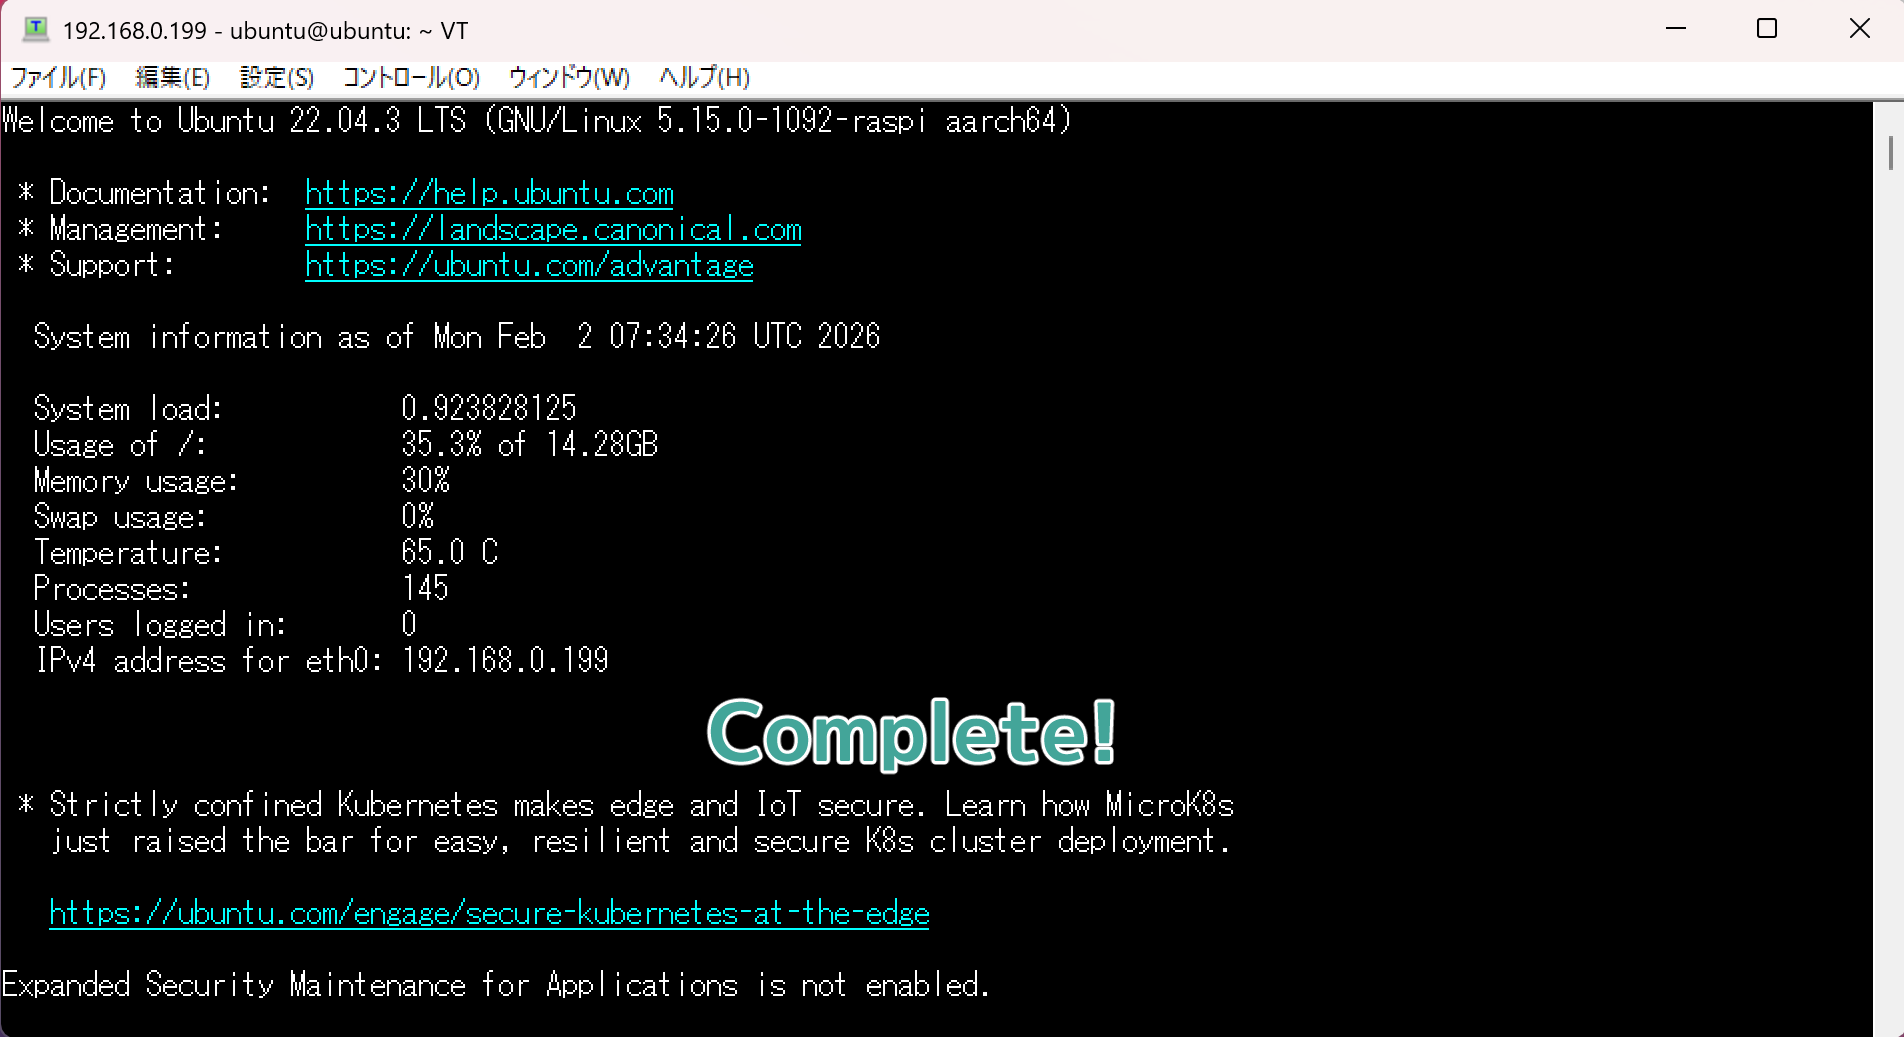Close the Tera Term SSH session window
Image resolution: width=1904 pixels, height=1037 pixels.
tap(1859, 29)
